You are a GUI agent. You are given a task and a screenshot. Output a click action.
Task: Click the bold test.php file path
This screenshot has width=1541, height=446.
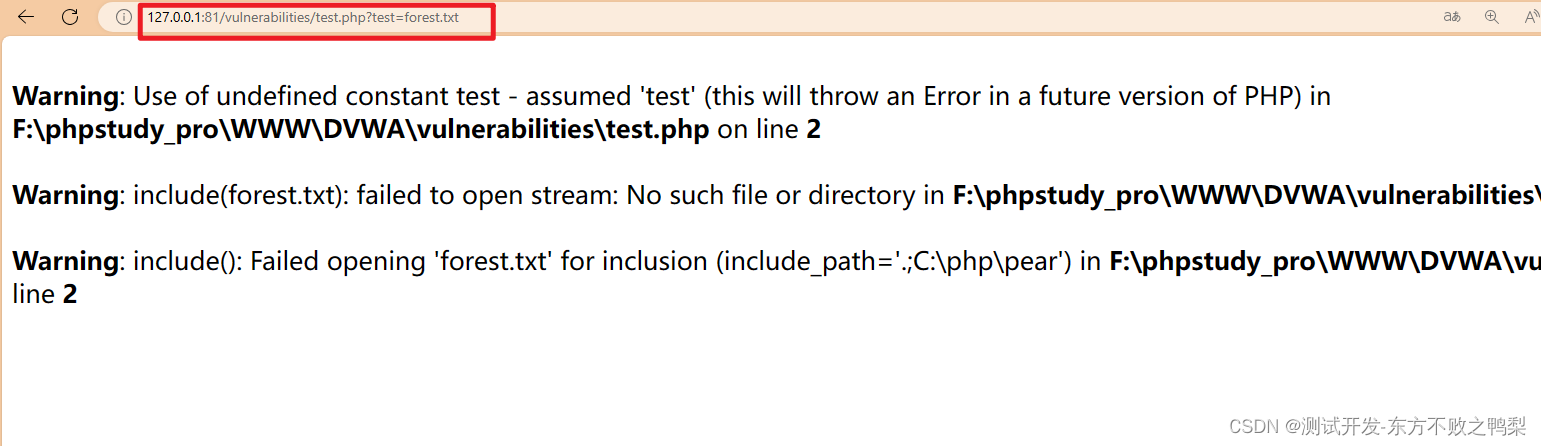point(361,130)
